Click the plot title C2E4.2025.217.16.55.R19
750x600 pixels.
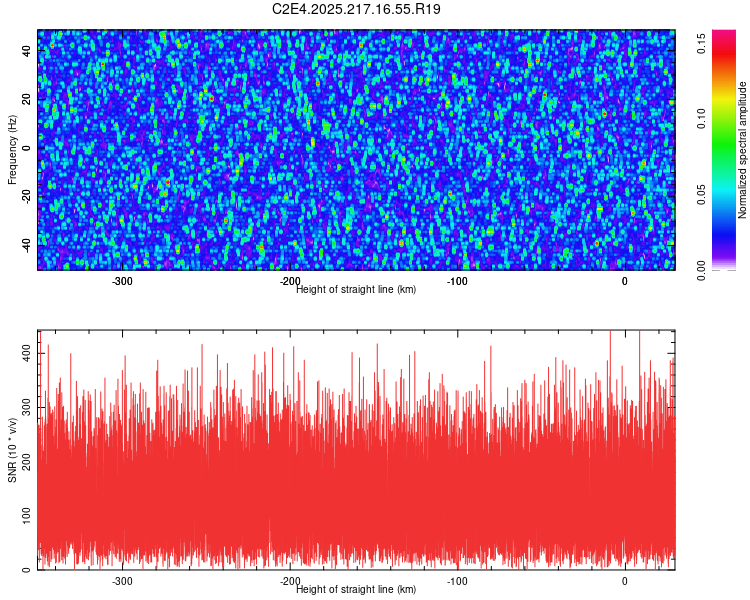(356, 9)
